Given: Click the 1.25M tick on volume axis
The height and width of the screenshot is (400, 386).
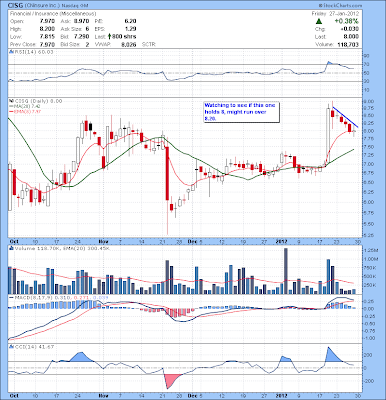Looking at the screenshot, I should coord(371,250).
